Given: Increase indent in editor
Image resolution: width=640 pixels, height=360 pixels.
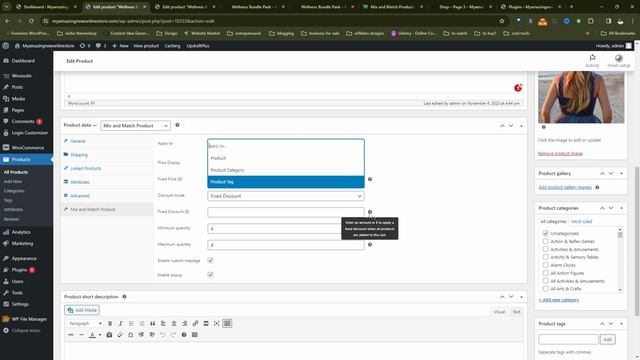Looking at the screenshot, I should 152,335.
